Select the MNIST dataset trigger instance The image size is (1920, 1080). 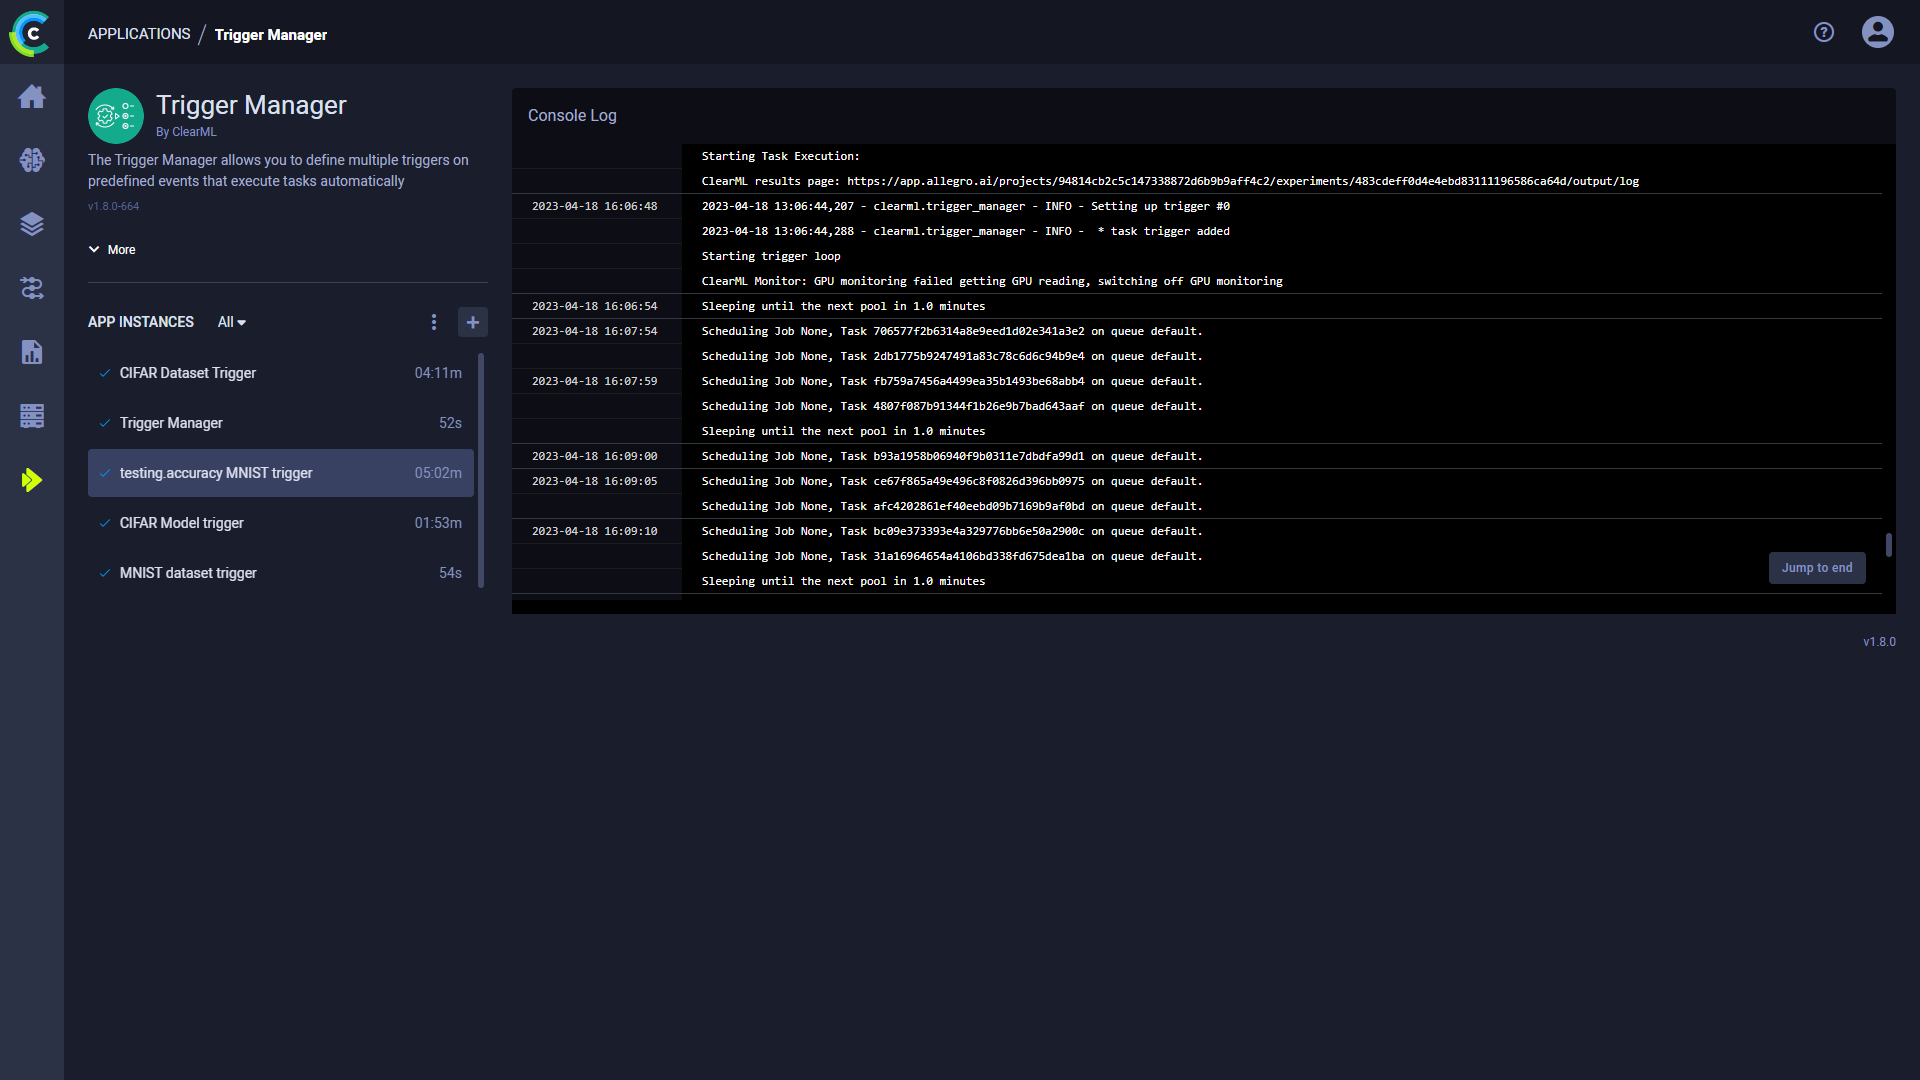point(187,572)
